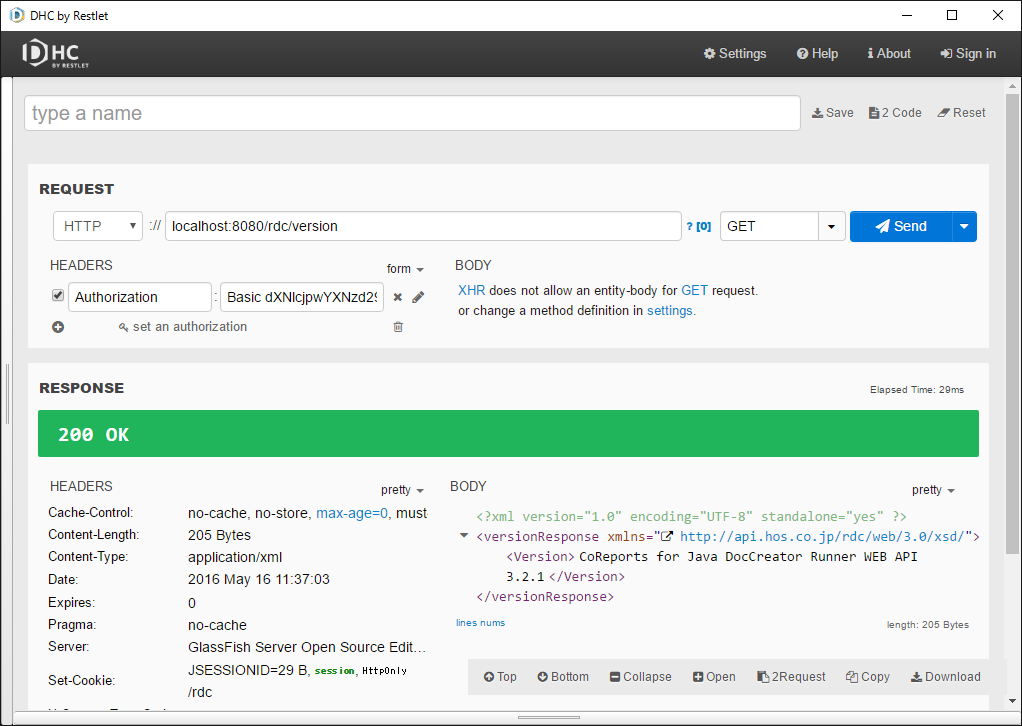Reset the request with eraser icon

point(961,113)
